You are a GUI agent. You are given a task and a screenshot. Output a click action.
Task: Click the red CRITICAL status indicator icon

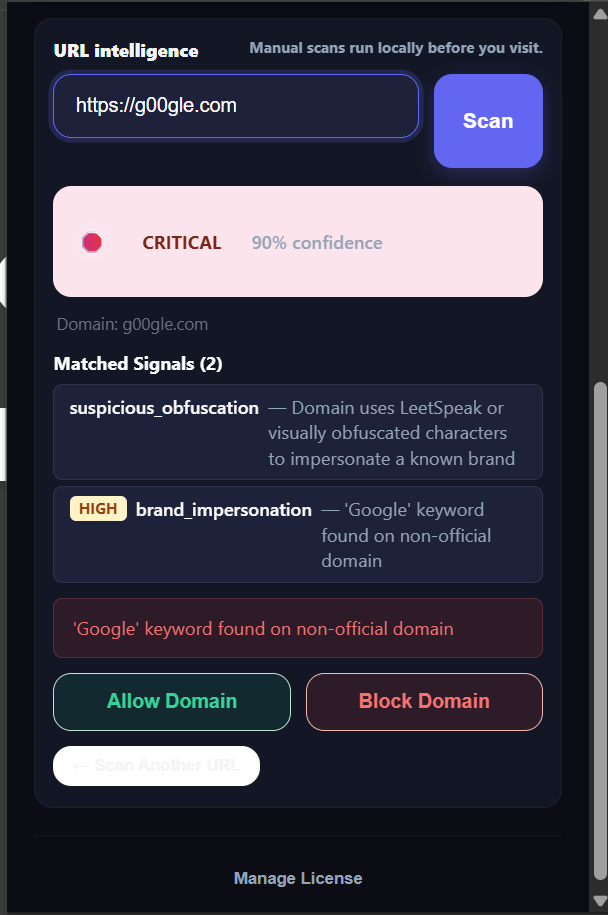(x=92, y=242)
